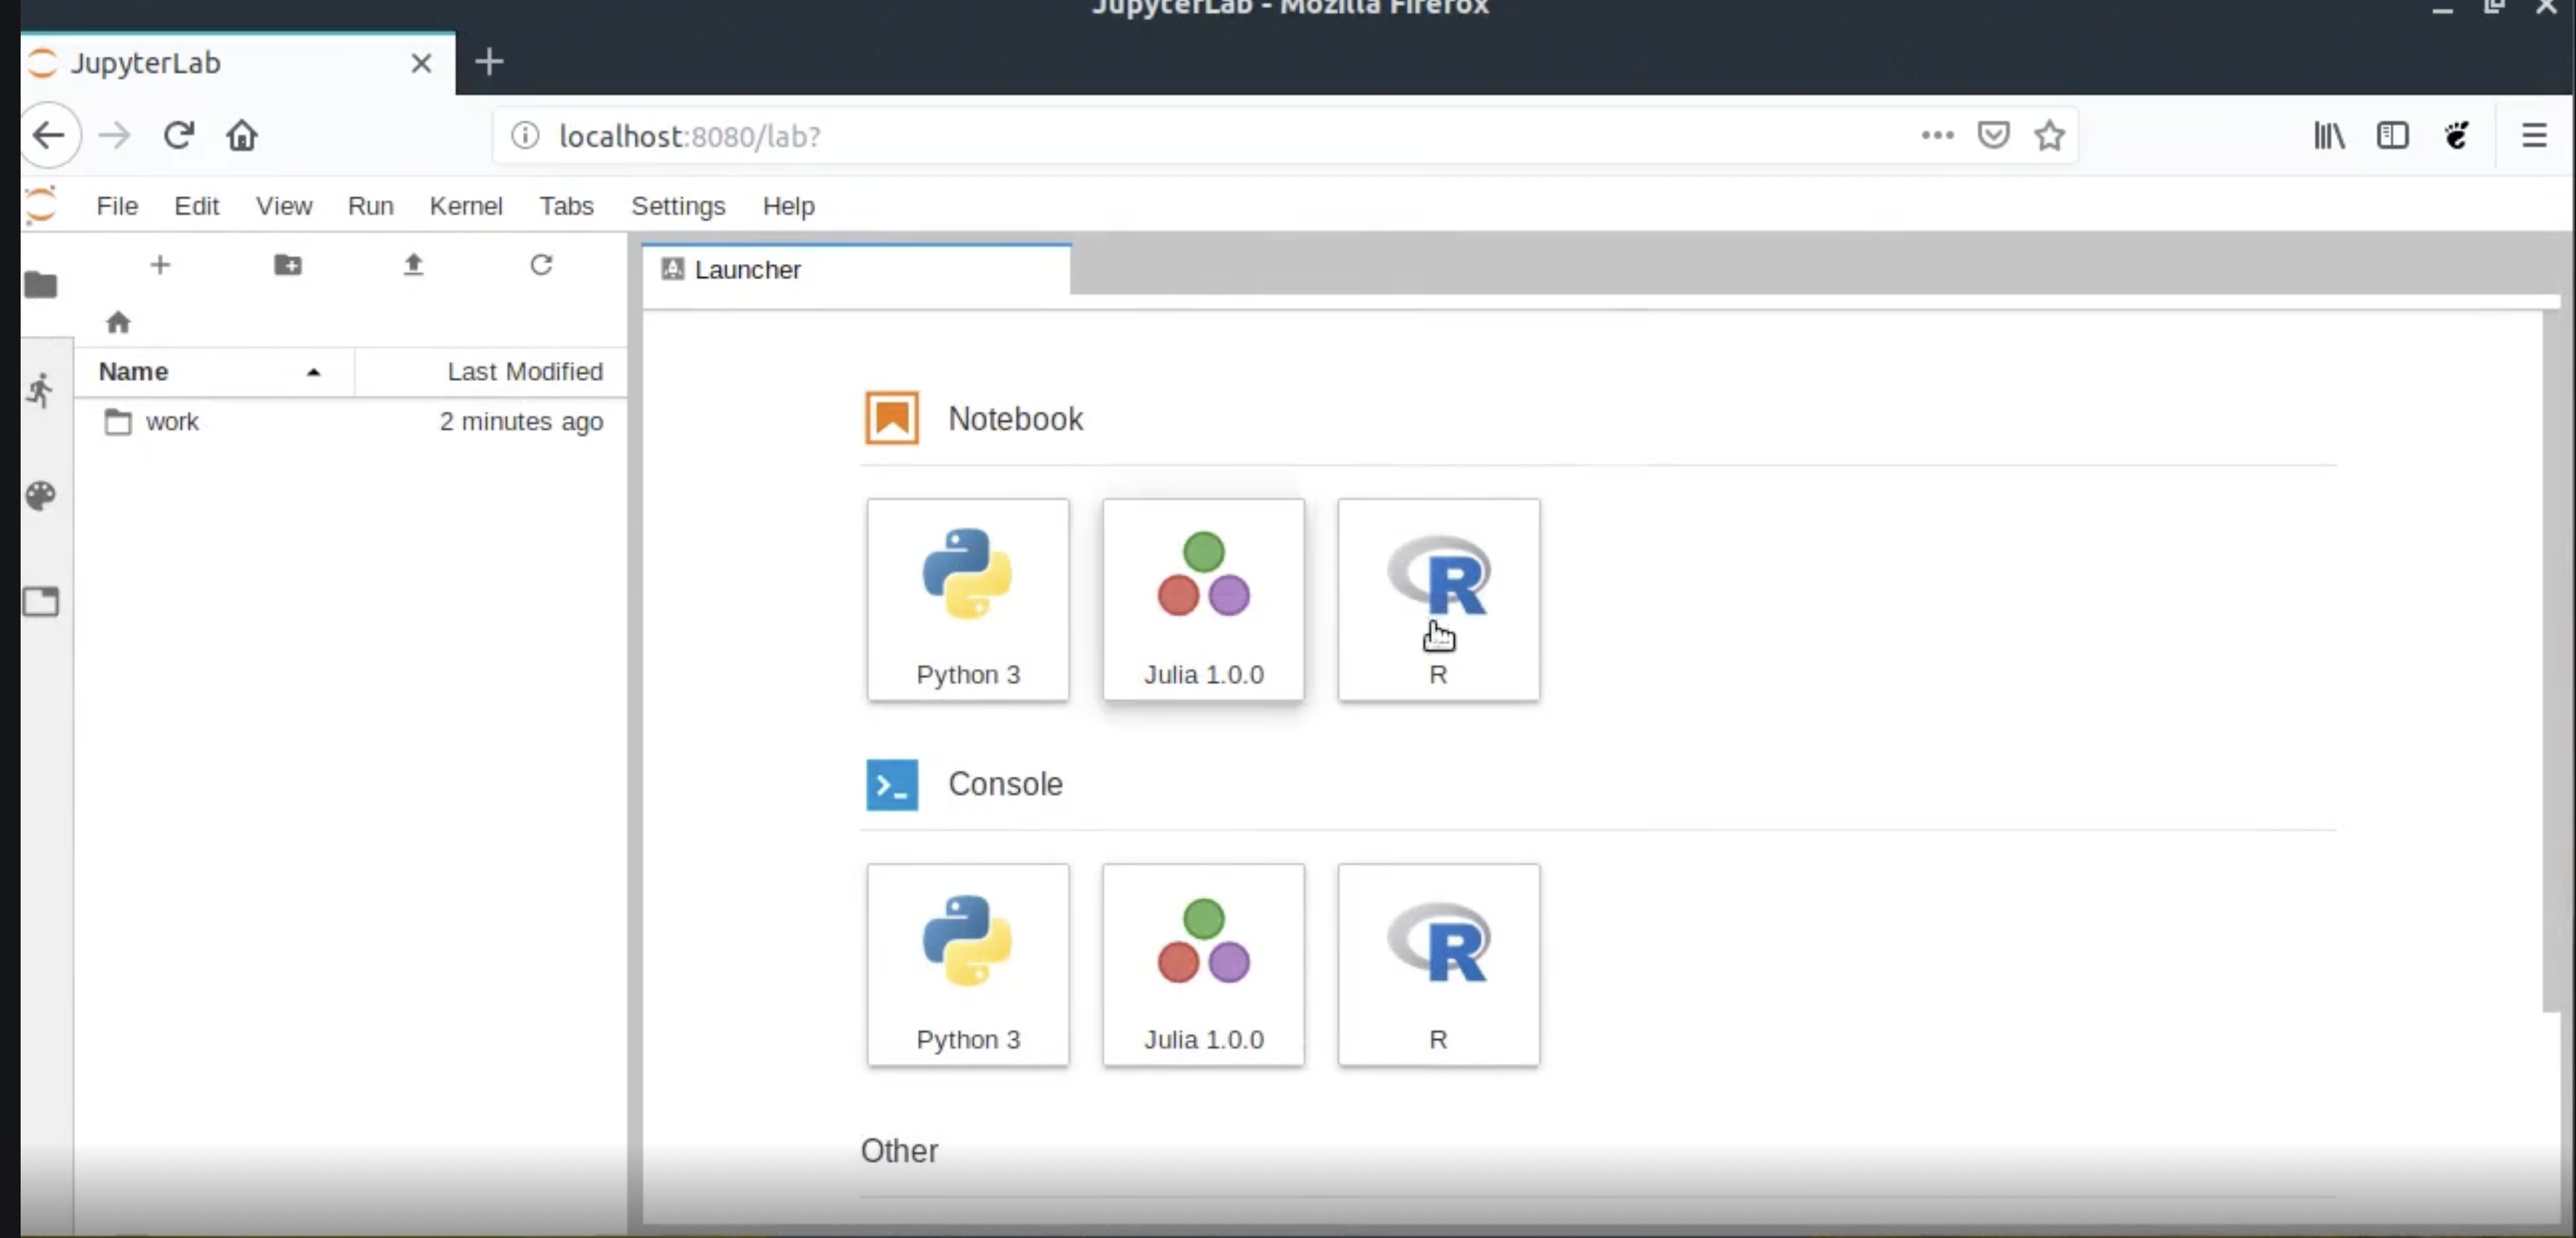Open the Tabs menu
This screenshot has height=1238, width=2576.
click(x=566, y=205)
